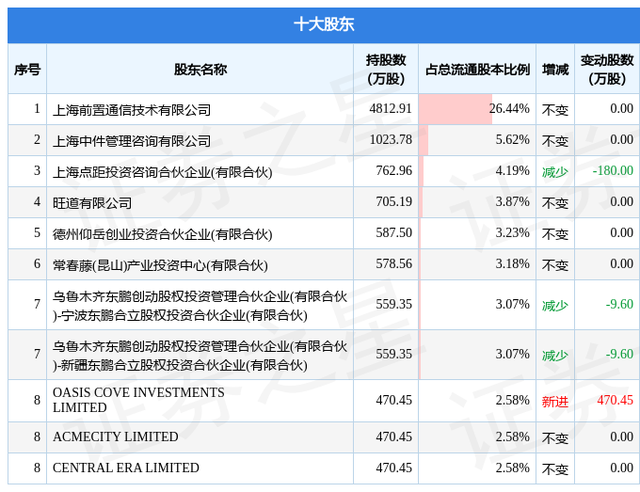Click the 26.44% red proportion bar
The height and width of the screenshot is (492, 640).
click(x=455, y=108)
